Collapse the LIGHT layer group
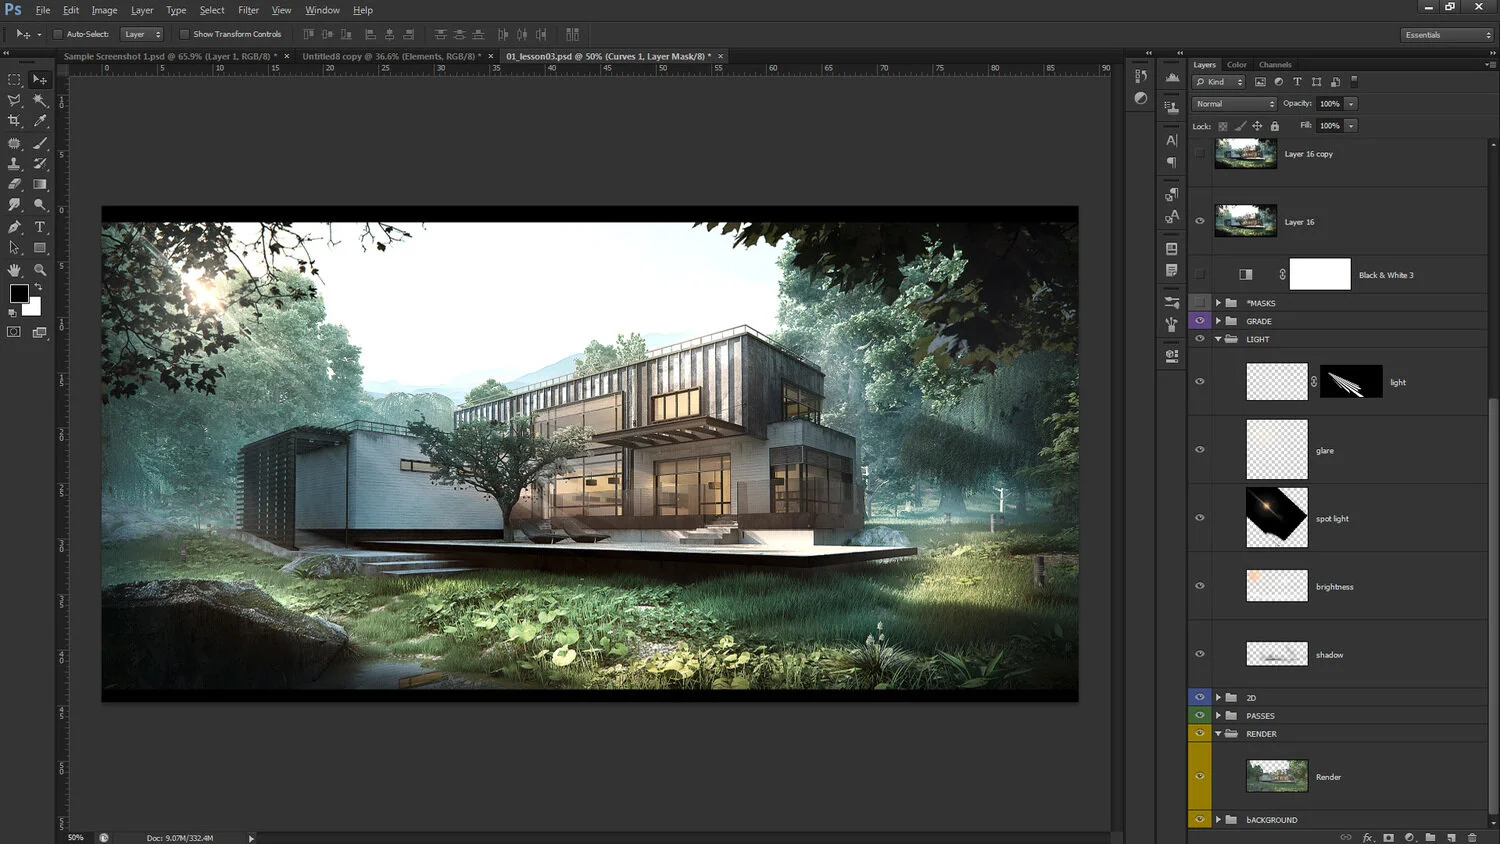1500x844 pixels. pyautogui.click(x=1218, y=339)
